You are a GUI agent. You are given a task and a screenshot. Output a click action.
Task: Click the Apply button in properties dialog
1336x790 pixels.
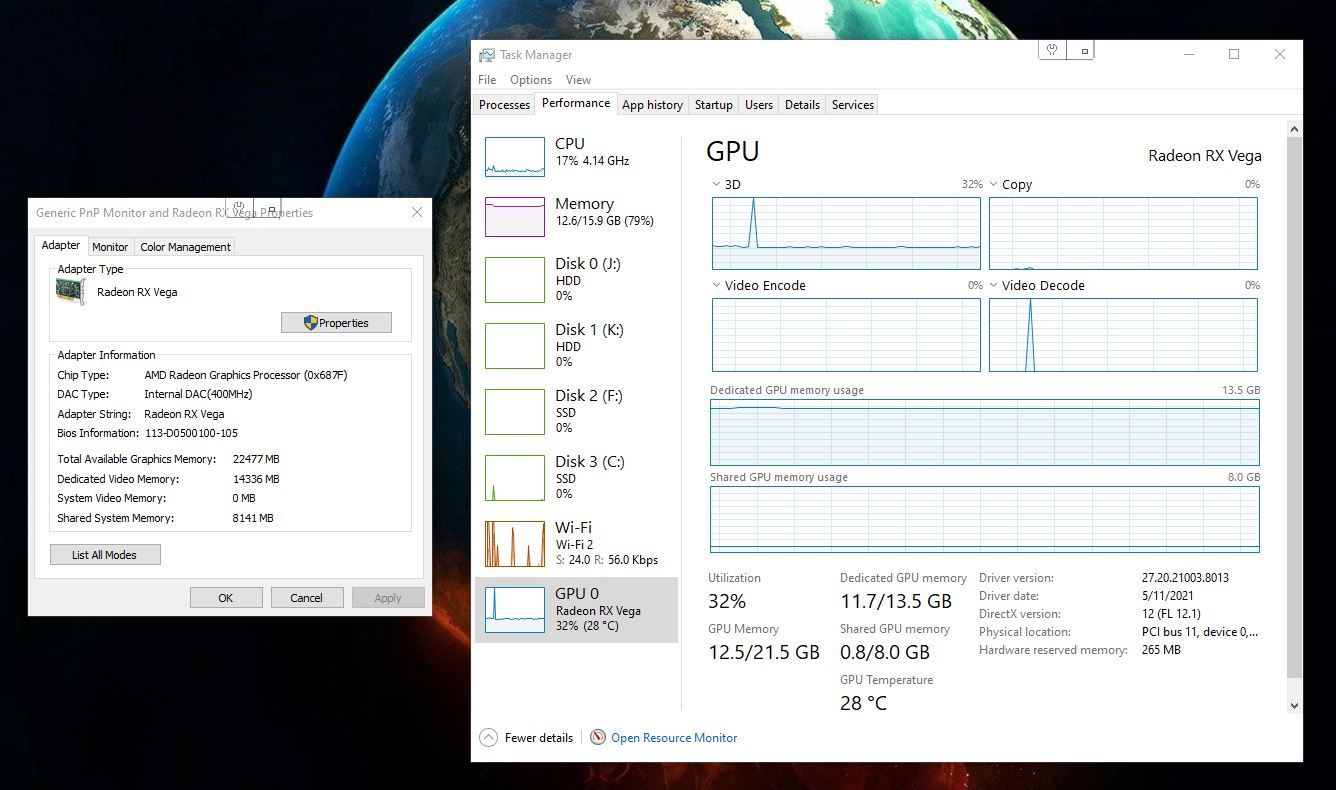click(x=388, y=598)
